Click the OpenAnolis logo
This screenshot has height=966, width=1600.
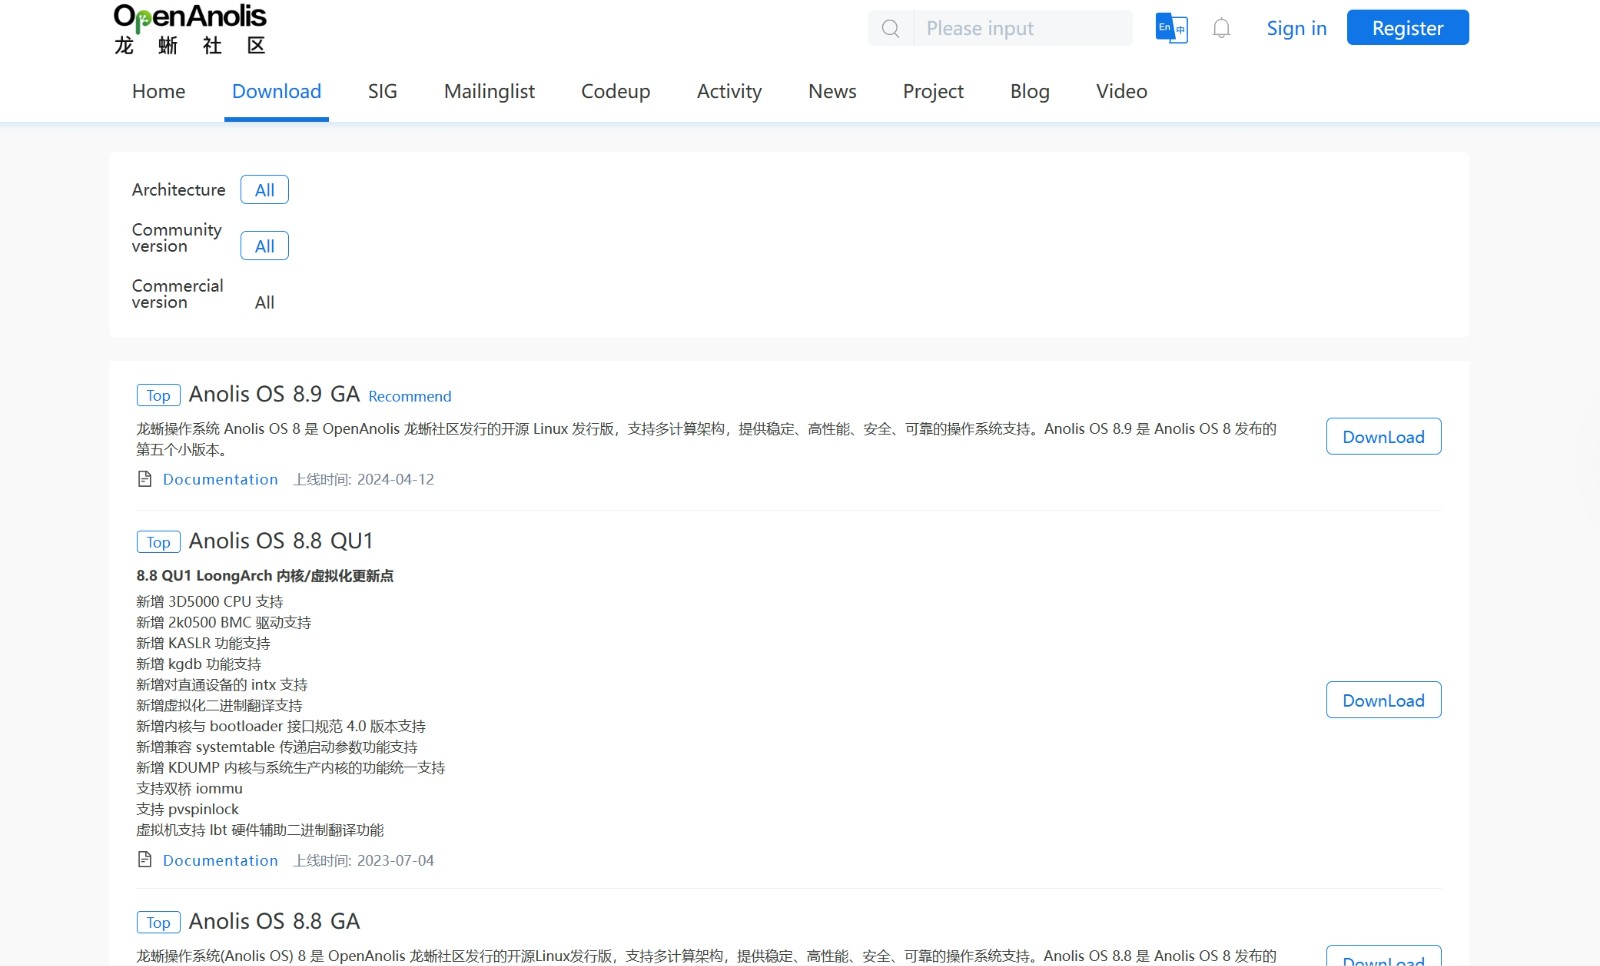[x=190, y=29]
